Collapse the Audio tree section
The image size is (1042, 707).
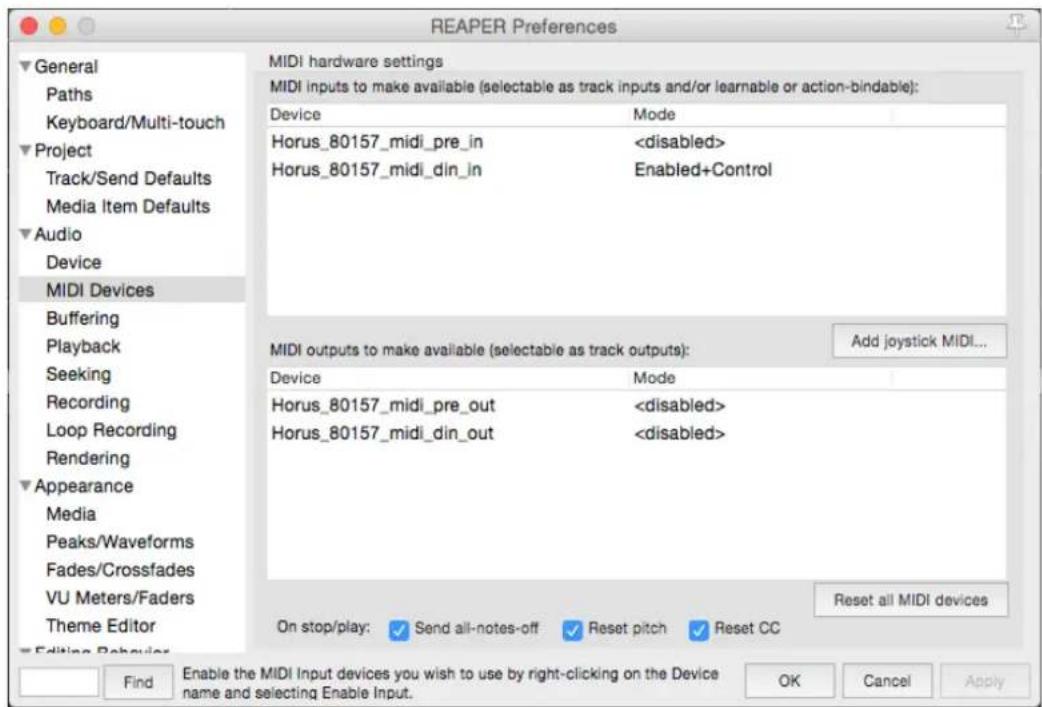coord(26,234)
